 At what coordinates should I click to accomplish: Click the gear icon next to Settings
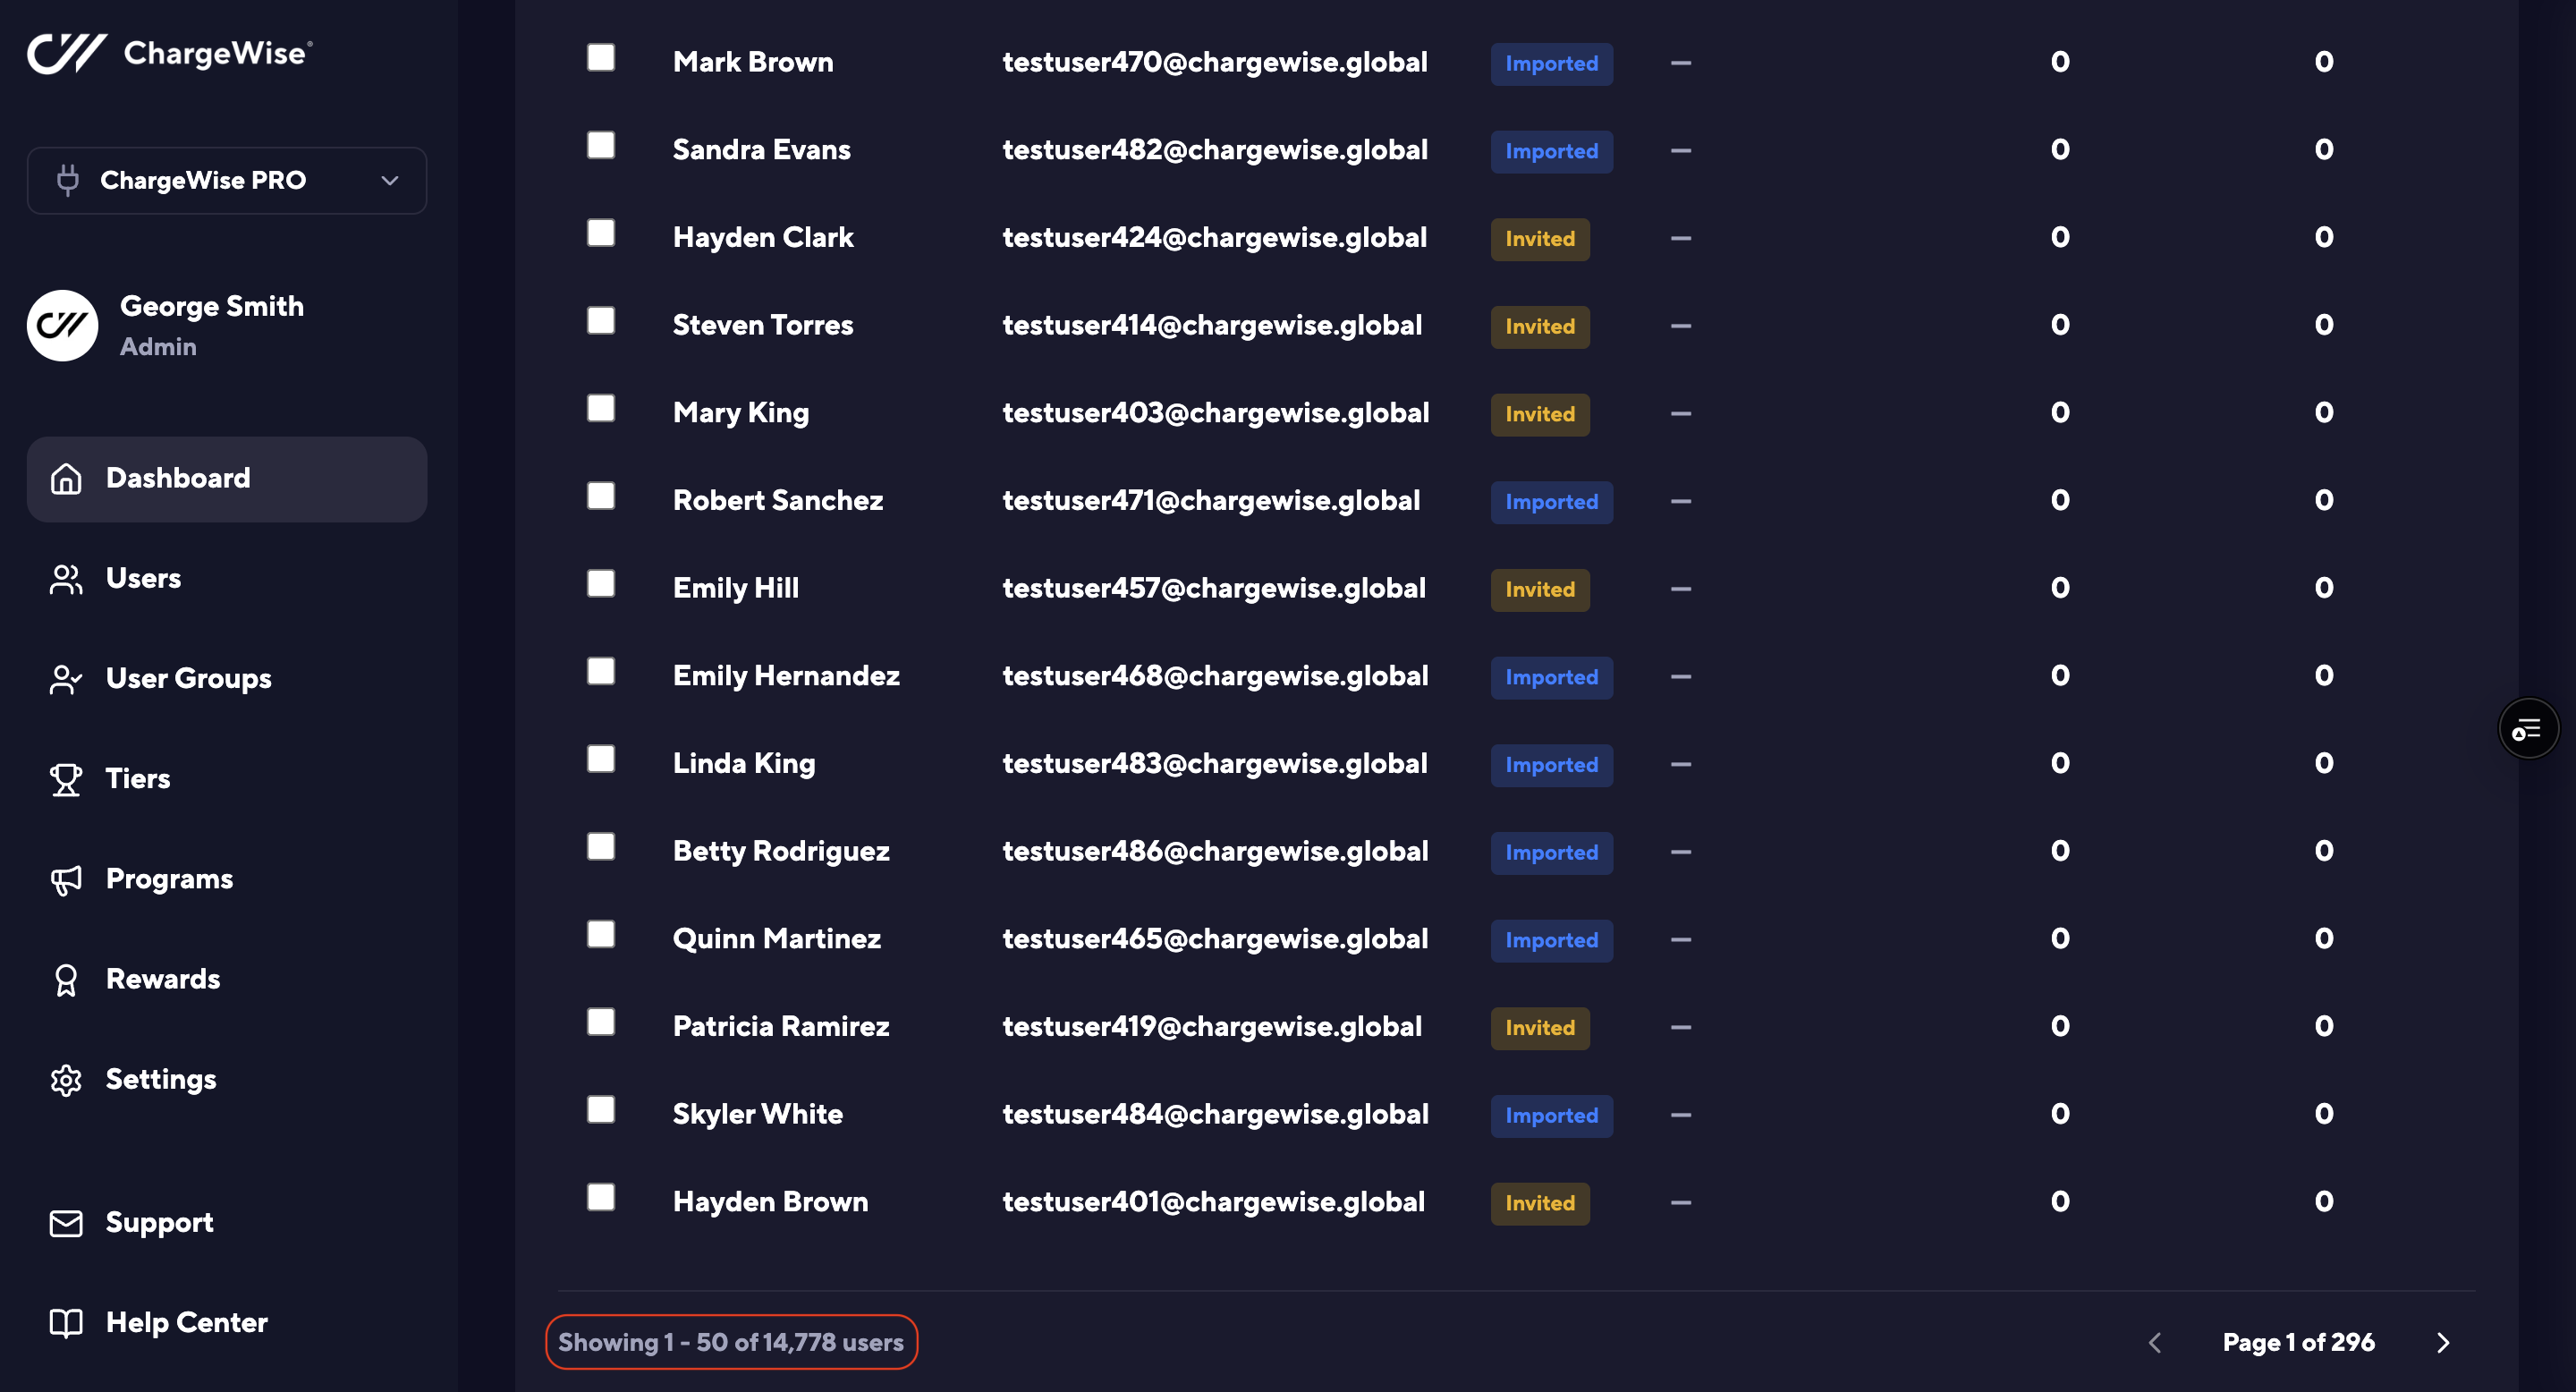tap(66, 1080)
